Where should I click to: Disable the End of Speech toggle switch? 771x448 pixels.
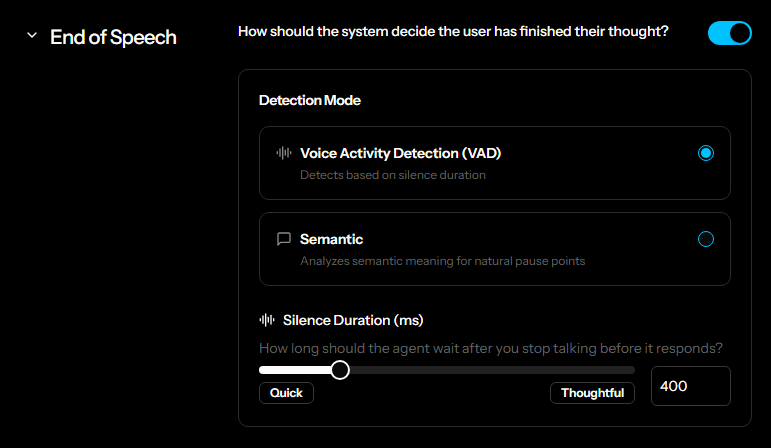729,33
